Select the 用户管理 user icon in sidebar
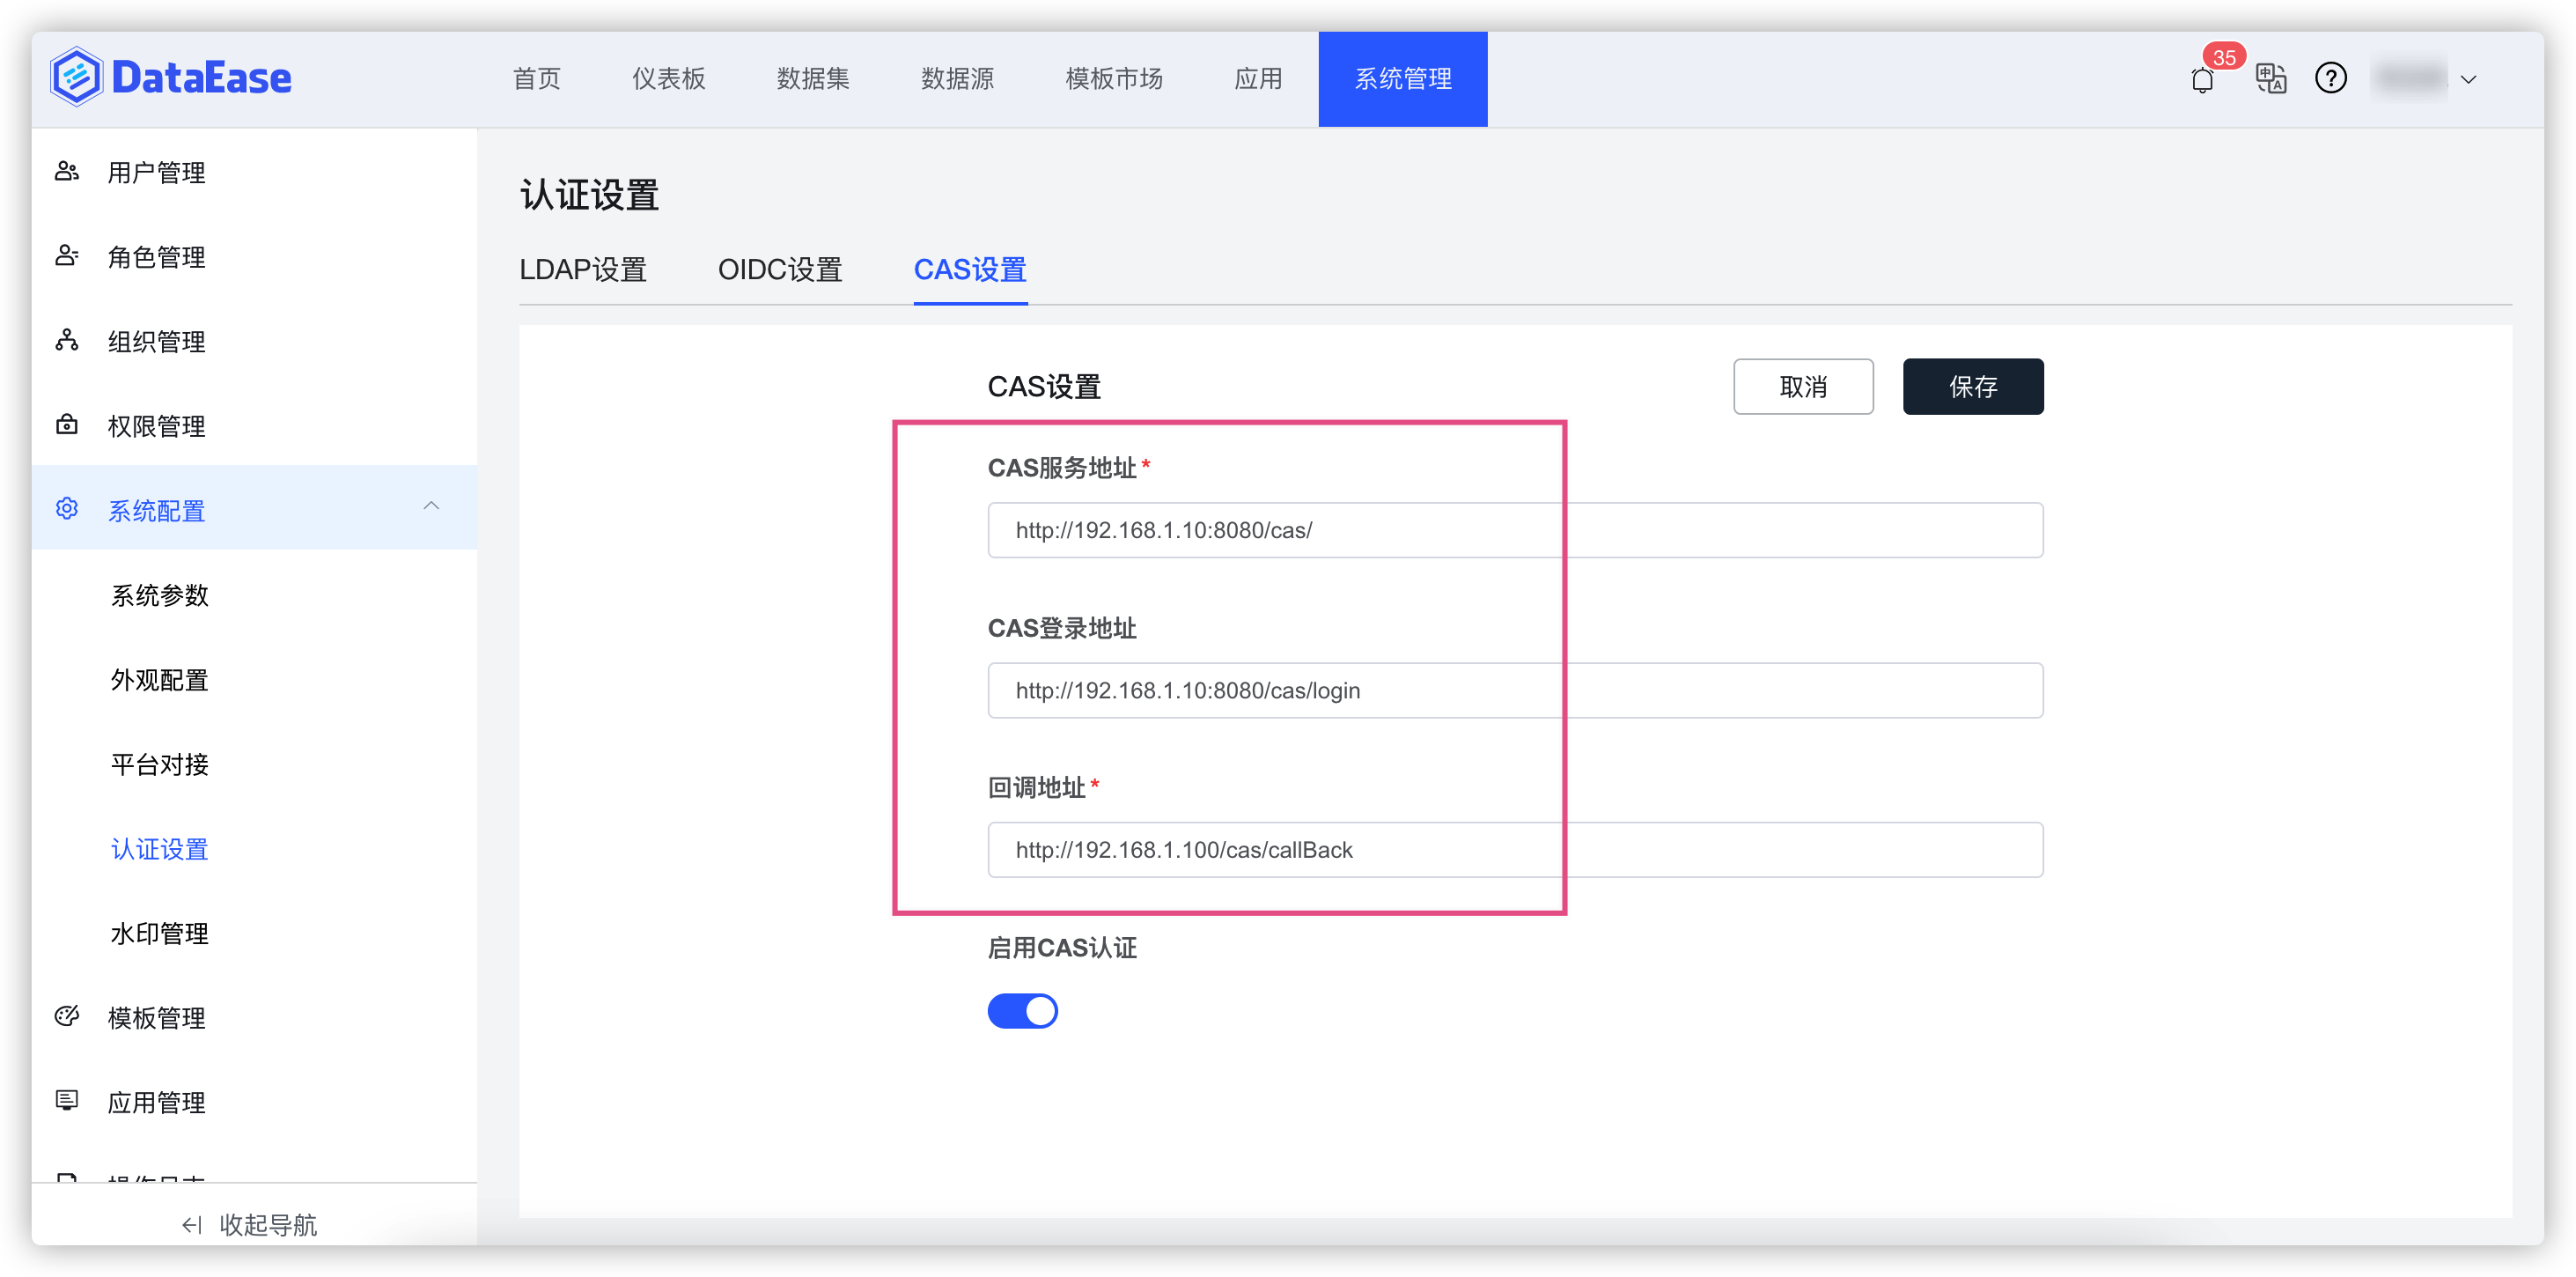This screenshot has width=2576, height=1277. [x=66, y=171]
